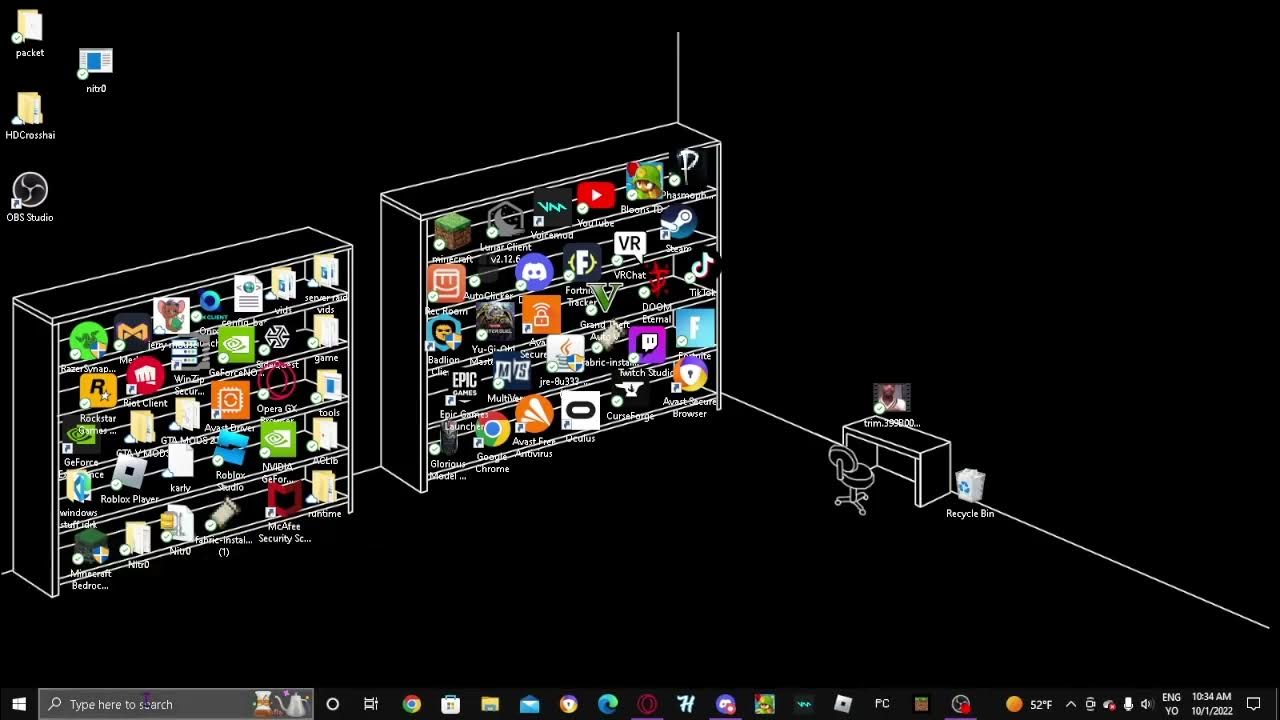The width and height of the screenshot is (1280, 720).
Task: Open TikTok desktop shortcut
Action: (x=702, y=274)
